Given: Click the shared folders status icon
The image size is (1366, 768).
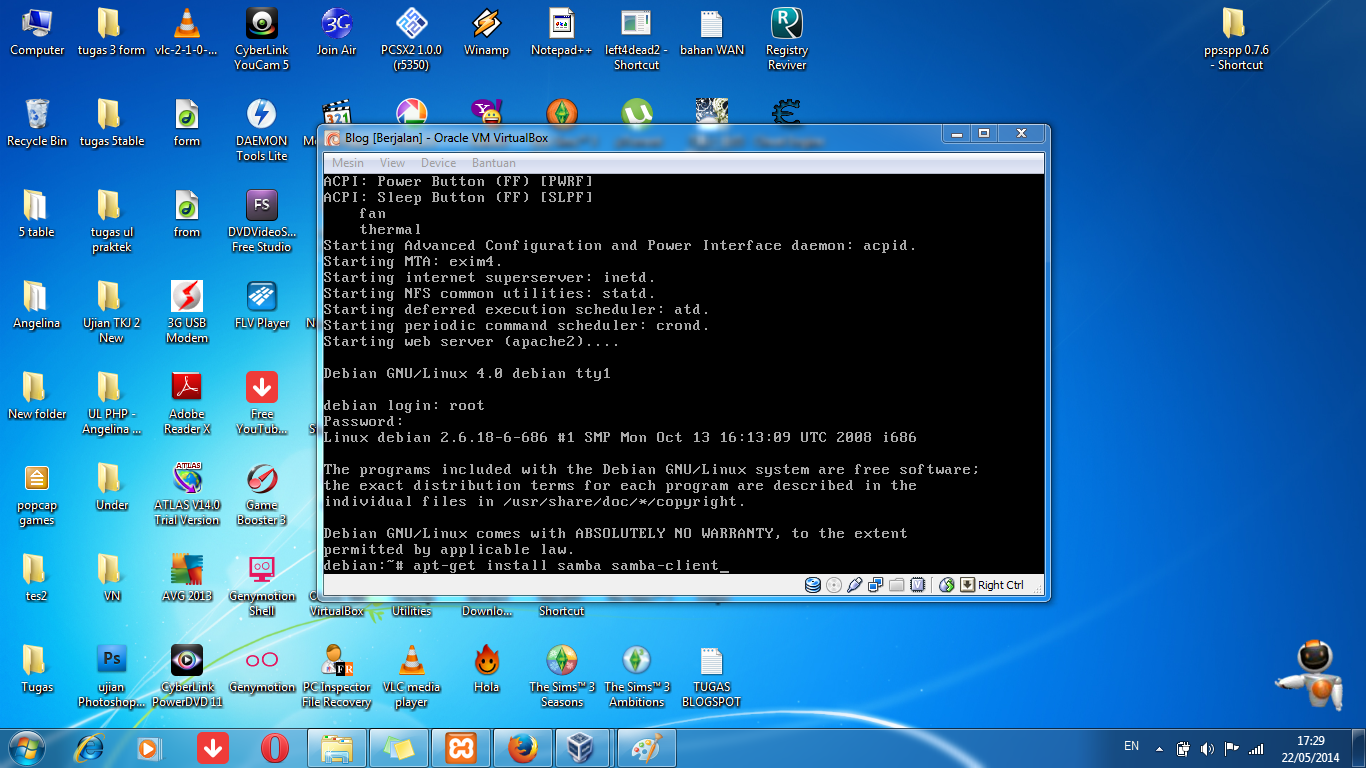Looking at the screenshot, I should (x=896, y=585).
